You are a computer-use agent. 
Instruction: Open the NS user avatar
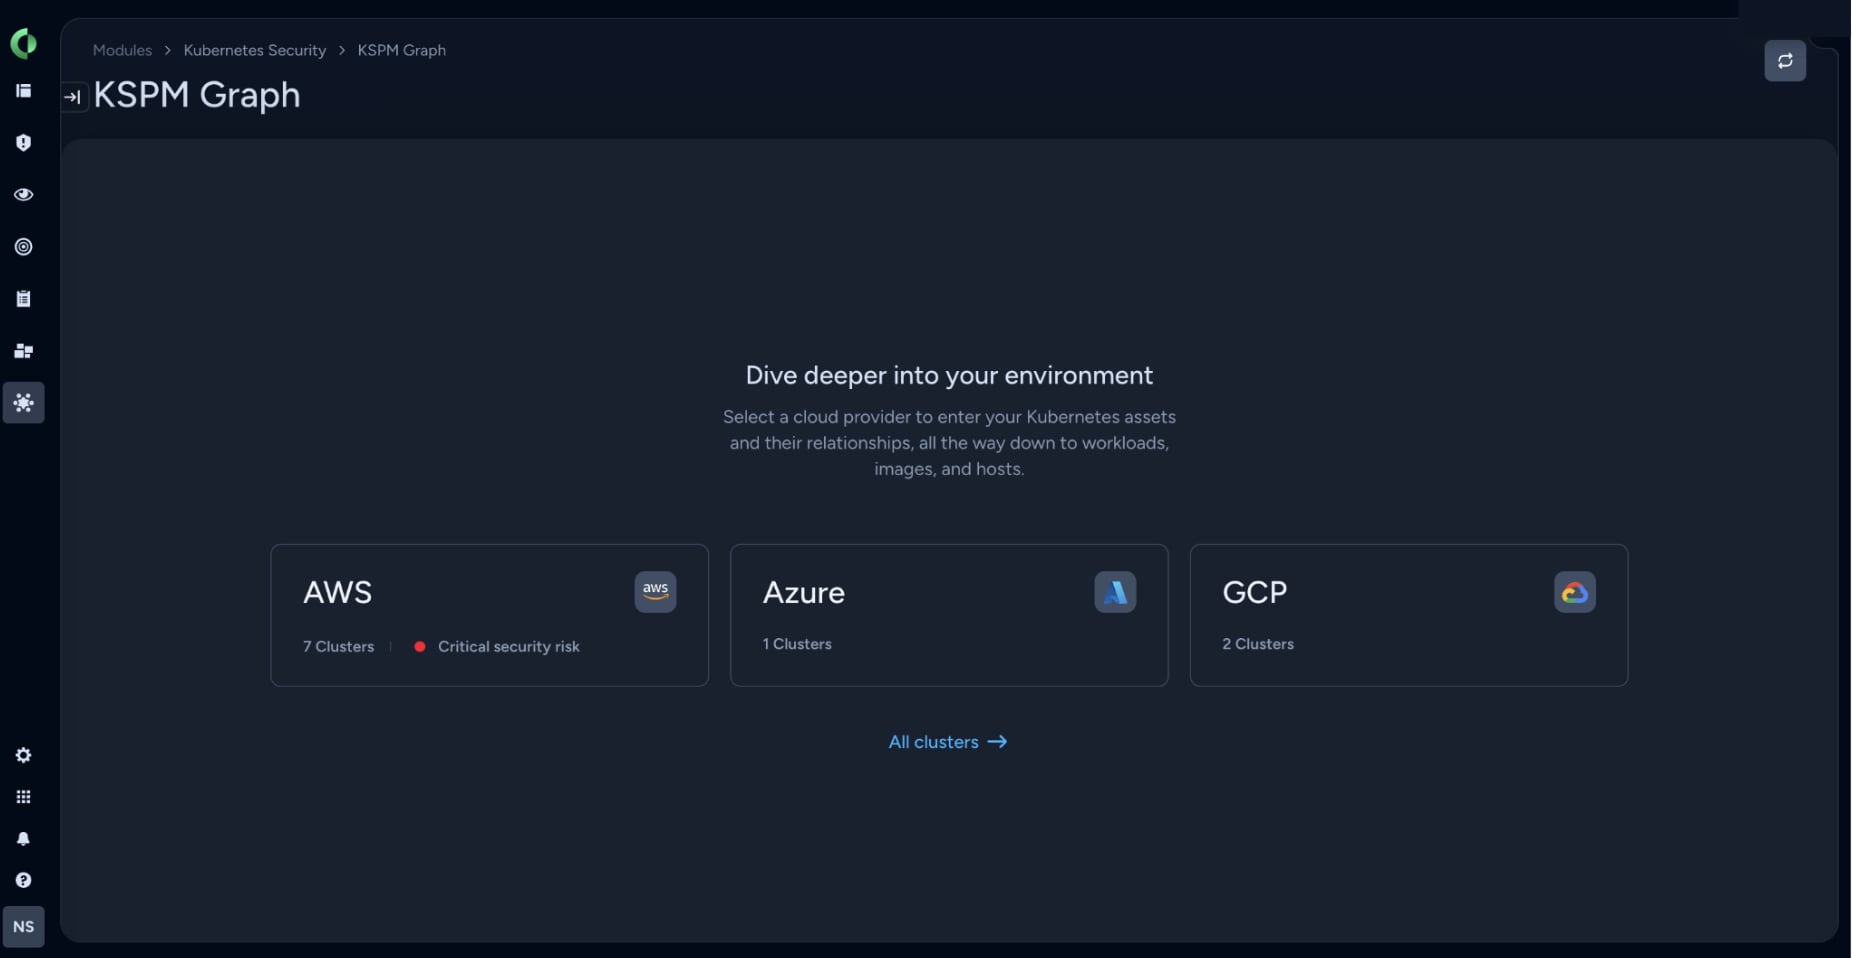23,927
